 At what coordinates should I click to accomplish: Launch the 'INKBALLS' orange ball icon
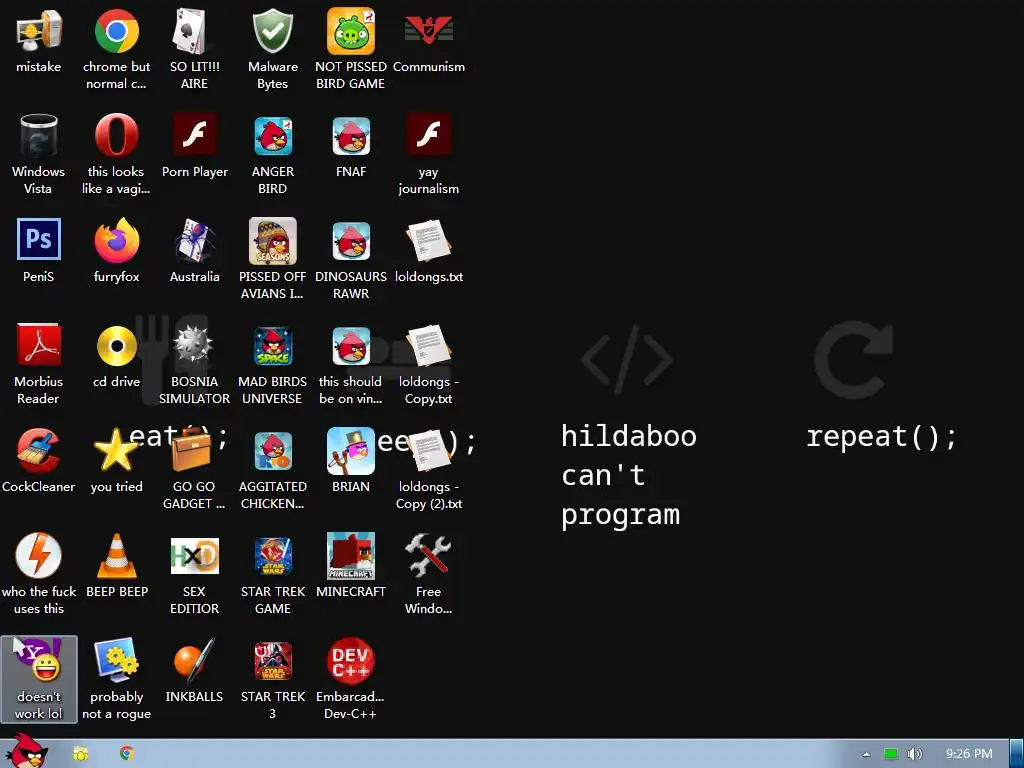194,661
